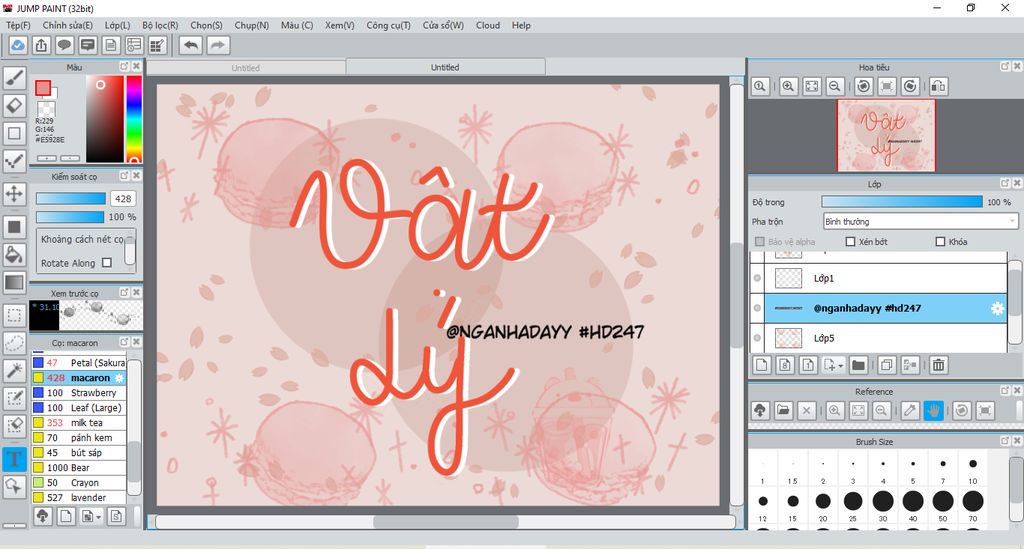Click the cloud save icon in toolbar
1024x549 pixels.
[x=18, y=45]
